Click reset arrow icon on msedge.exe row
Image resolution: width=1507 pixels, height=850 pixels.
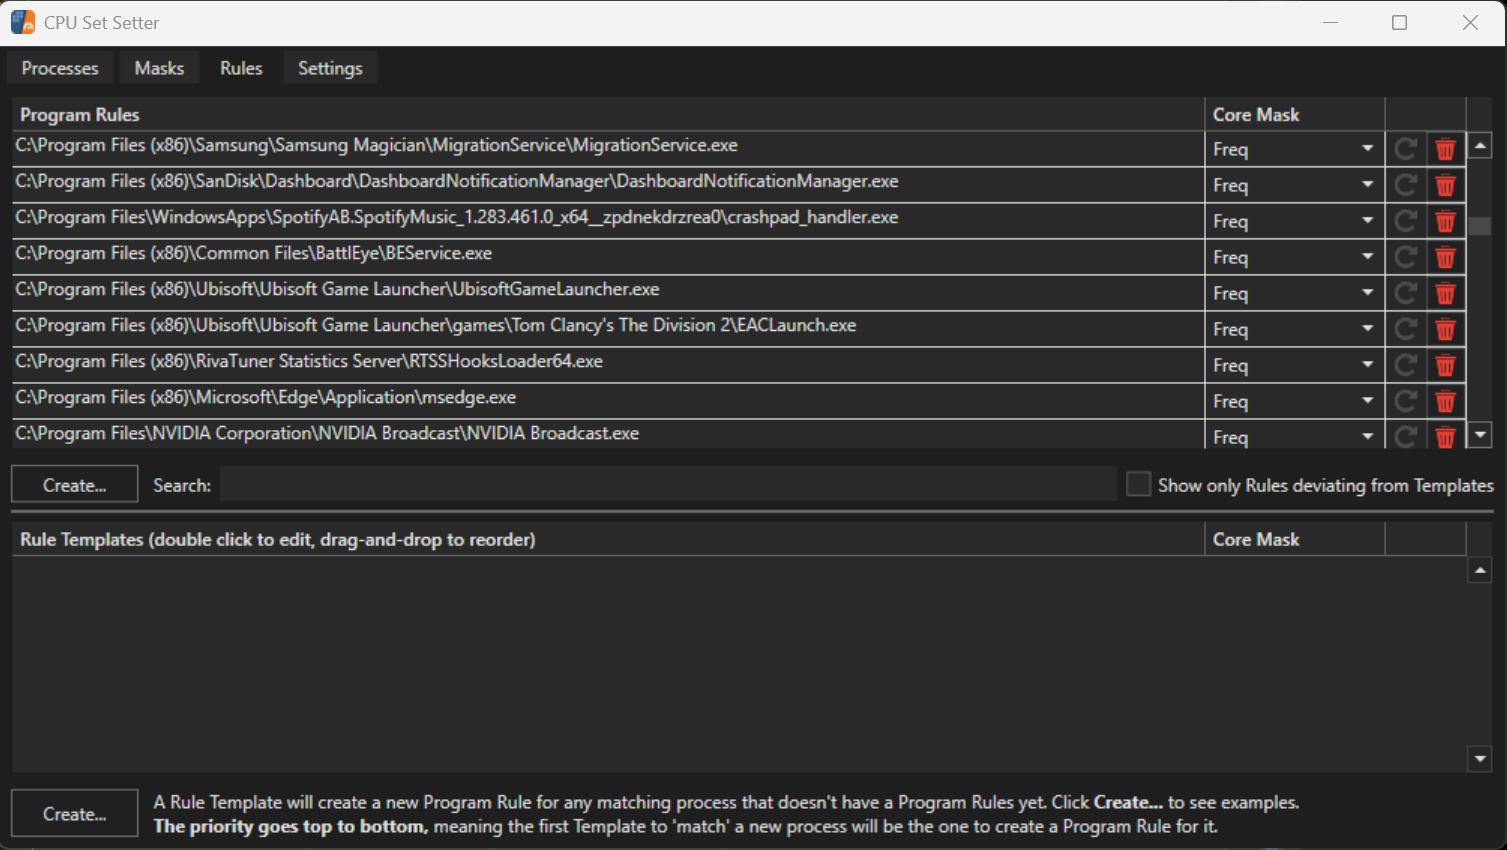coord(1406,401)
